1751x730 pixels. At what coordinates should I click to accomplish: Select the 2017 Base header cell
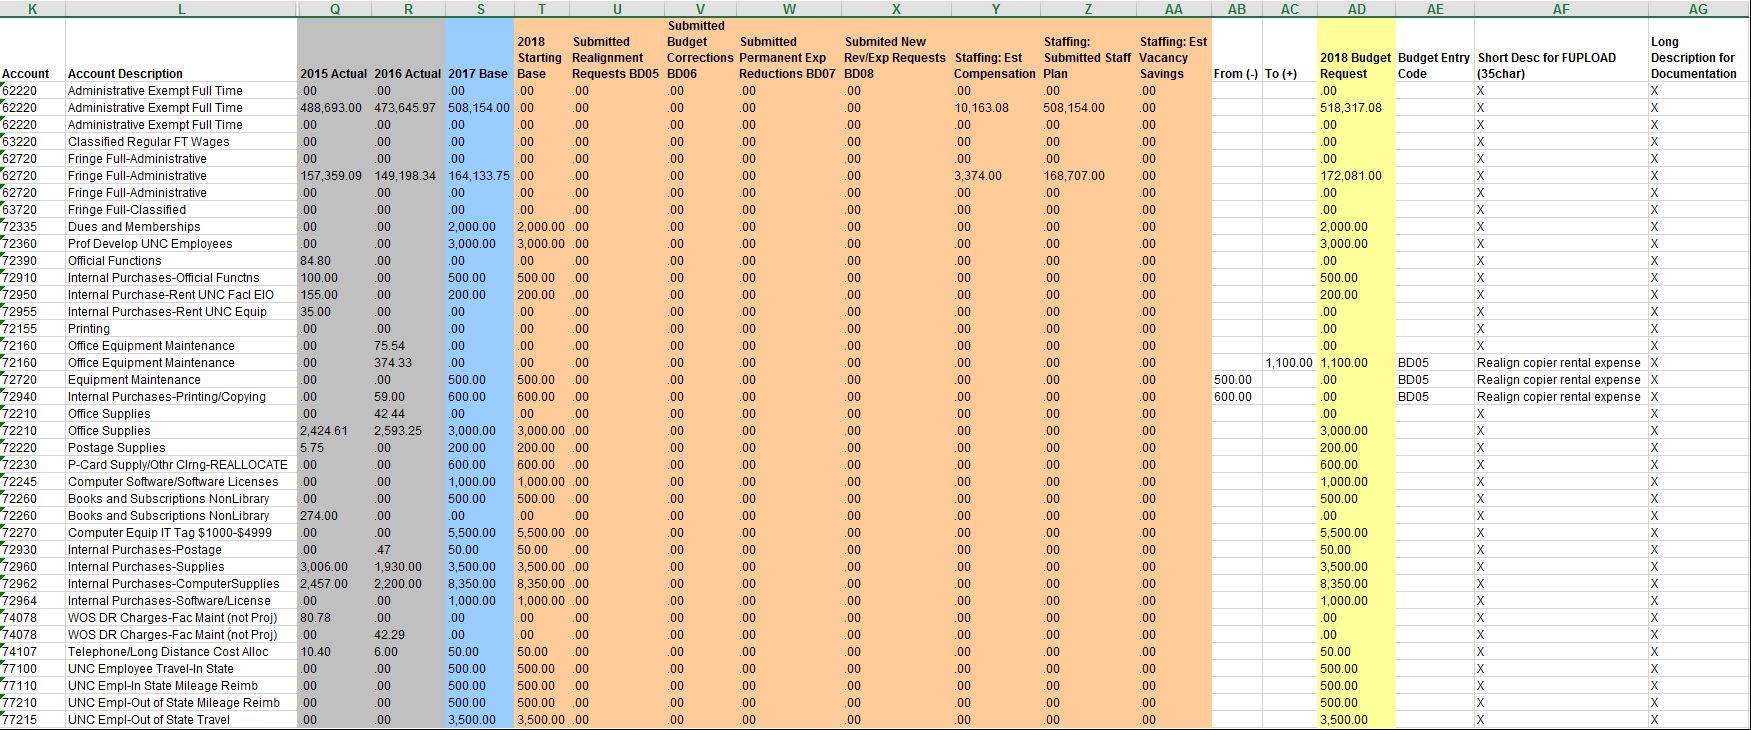tap(477, 74)
